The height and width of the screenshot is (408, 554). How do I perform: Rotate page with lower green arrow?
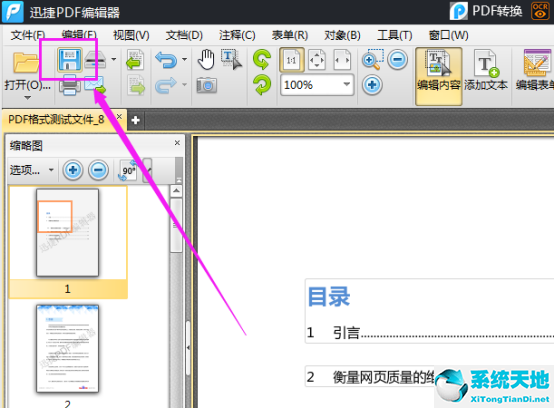click(x=262, y=86)
